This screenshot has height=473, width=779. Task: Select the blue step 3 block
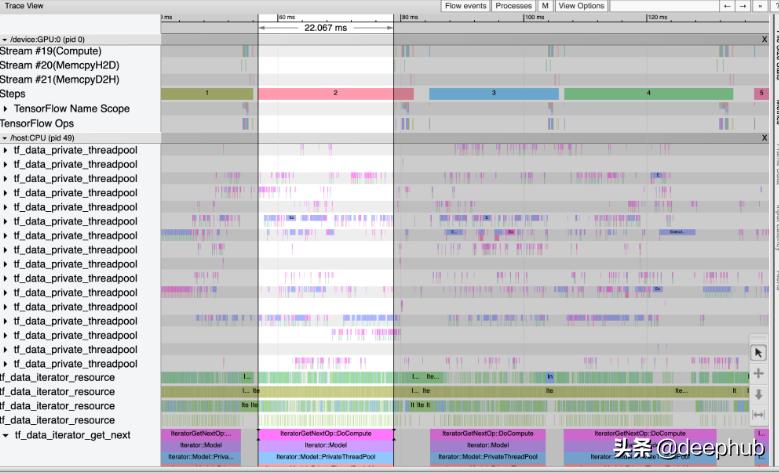(x=494, y=93)
